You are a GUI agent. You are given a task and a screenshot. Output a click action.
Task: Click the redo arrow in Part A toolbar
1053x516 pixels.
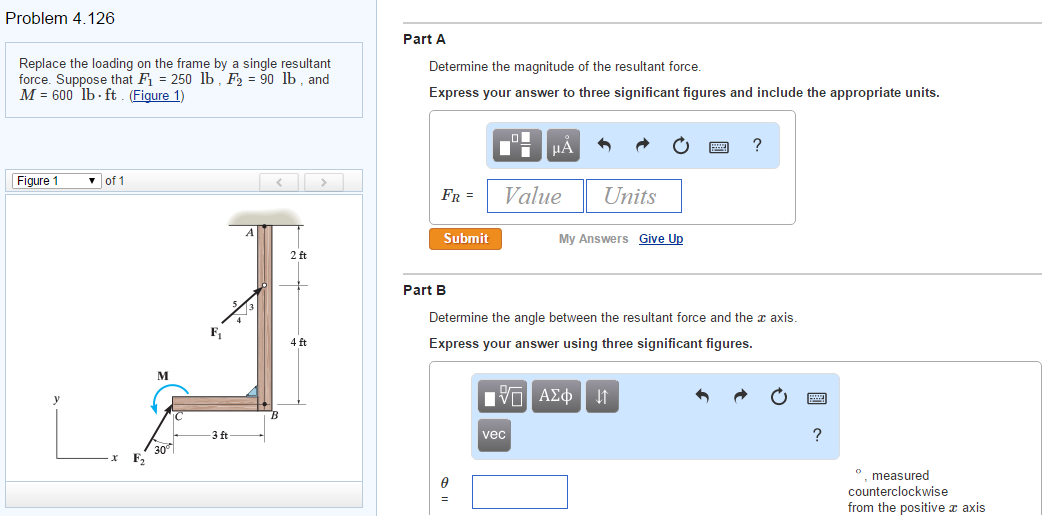coord(643,145)
